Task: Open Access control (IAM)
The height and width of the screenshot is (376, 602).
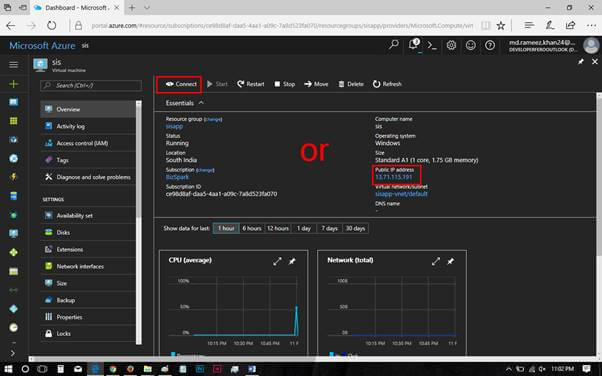Action: (88, 143)
